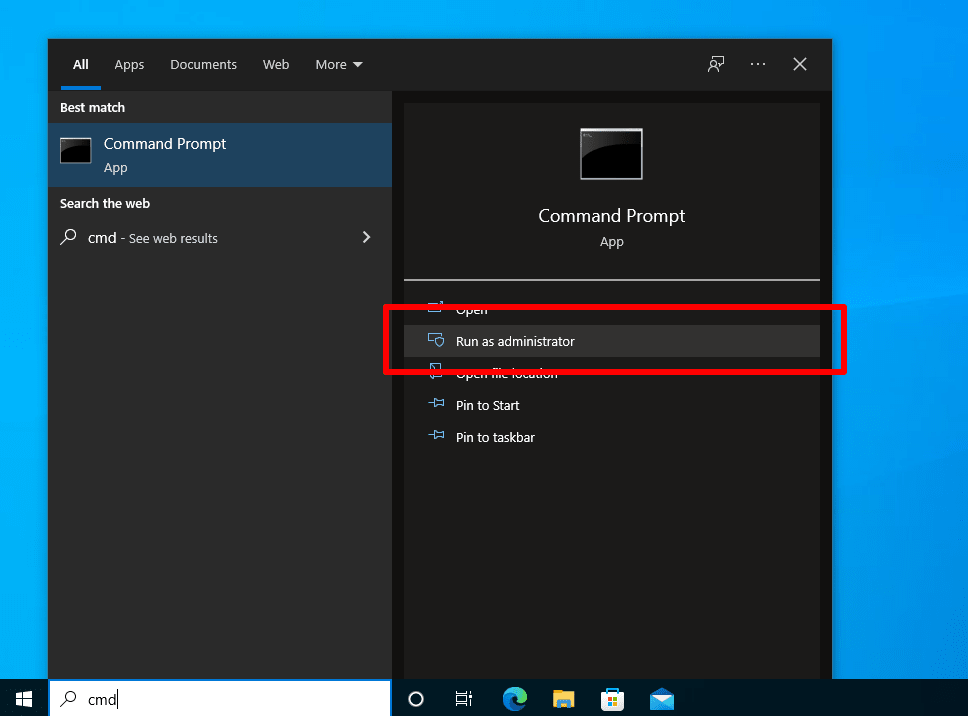Screen dimensions: 968x716
Task: Click the large Command Prompt preview icon
Action: point(611,154)
